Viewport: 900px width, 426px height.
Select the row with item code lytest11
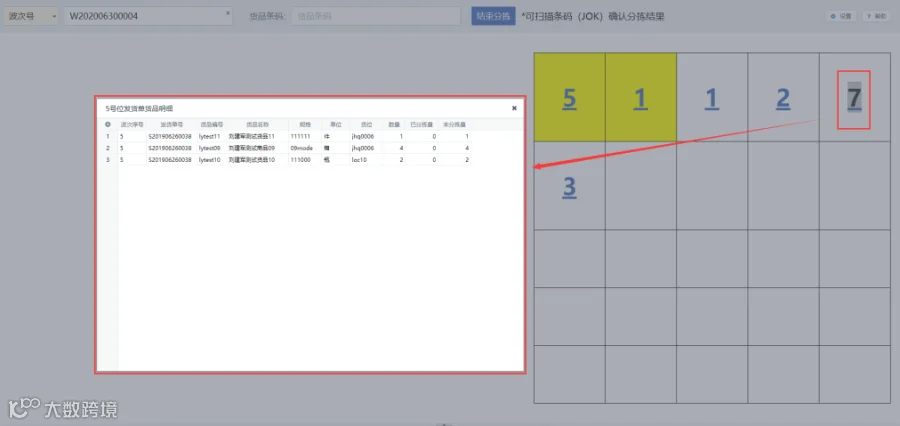coord(284,136)
